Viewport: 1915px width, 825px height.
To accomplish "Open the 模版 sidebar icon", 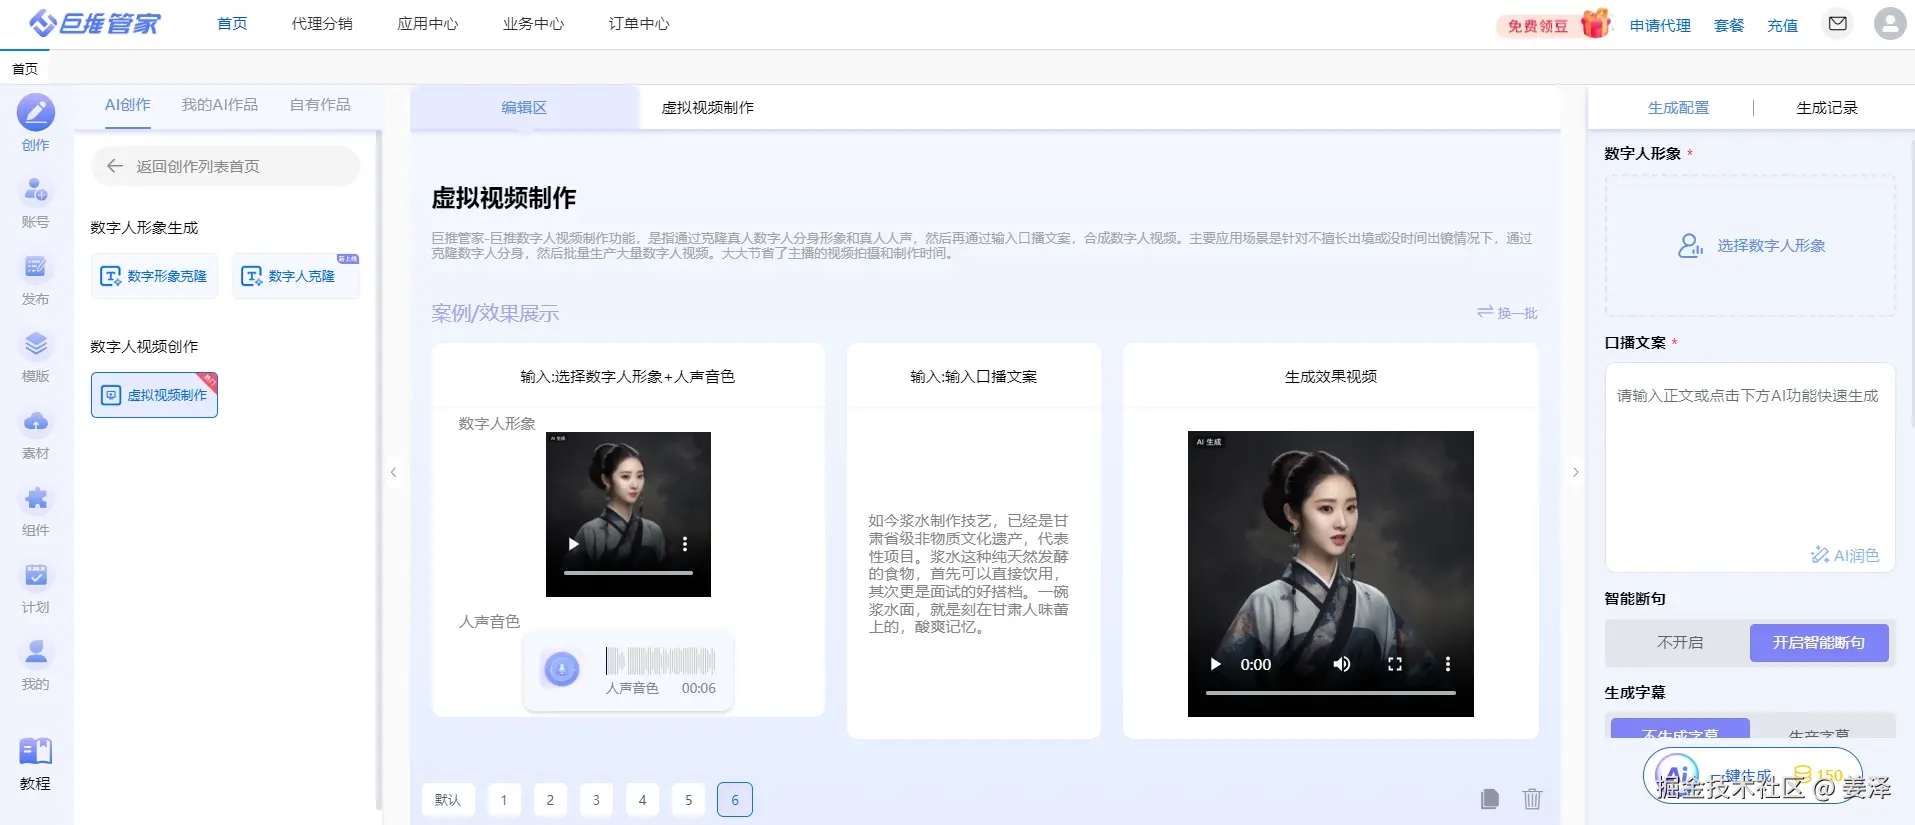I will pyautogui.click(x=36, y=344).
